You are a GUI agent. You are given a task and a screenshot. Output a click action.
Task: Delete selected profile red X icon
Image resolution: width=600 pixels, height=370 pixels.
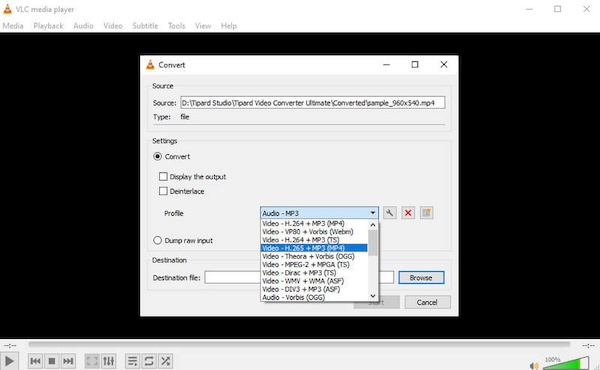[x=408, y=213]
